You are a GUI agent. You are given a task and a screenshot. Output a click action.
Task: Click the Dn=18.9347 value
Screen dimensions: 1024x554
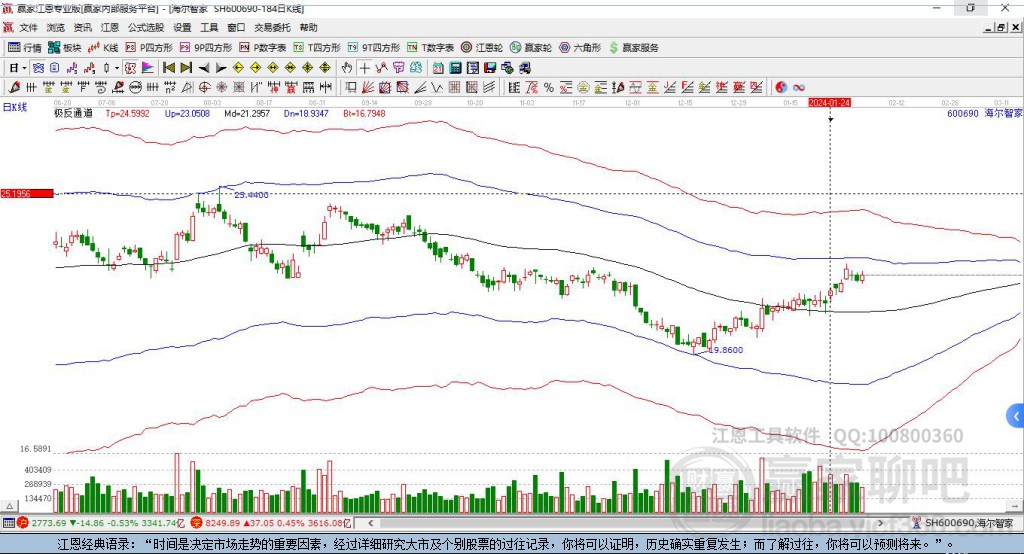306,114
